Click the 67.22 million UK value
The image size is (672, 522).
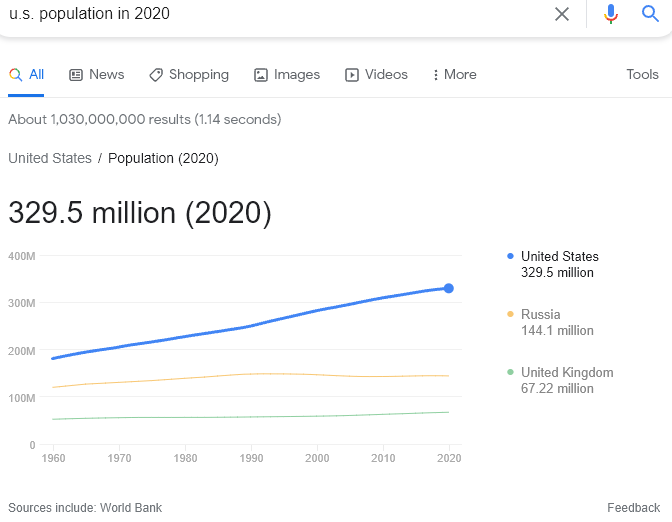click(557, 388)
